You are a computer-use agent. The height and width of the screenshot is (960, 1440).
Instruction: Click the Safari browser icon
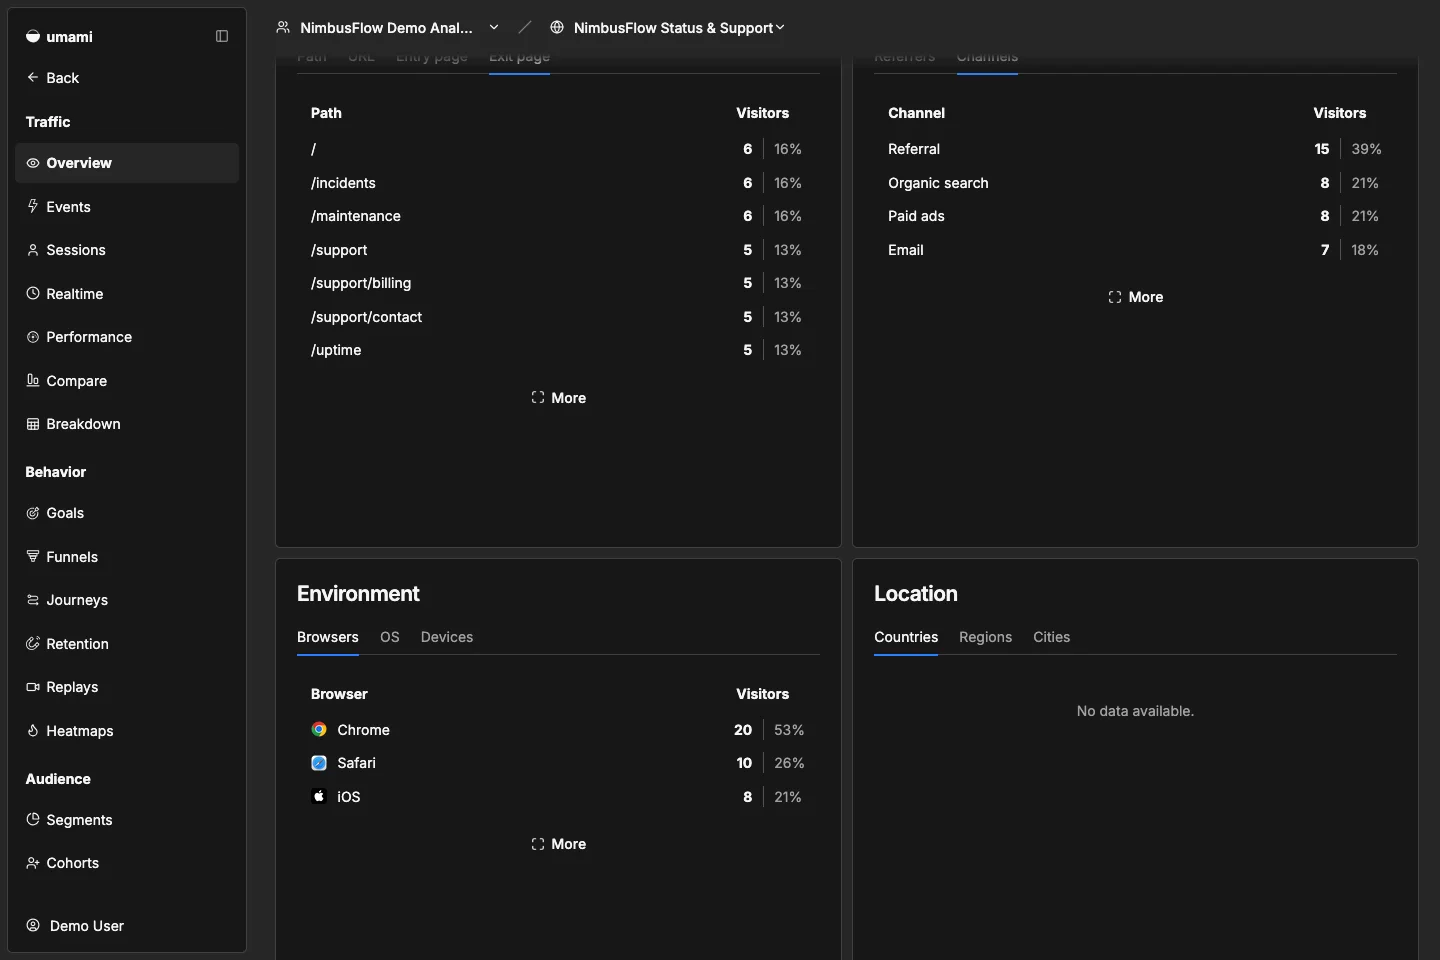[x=319, y=763]
